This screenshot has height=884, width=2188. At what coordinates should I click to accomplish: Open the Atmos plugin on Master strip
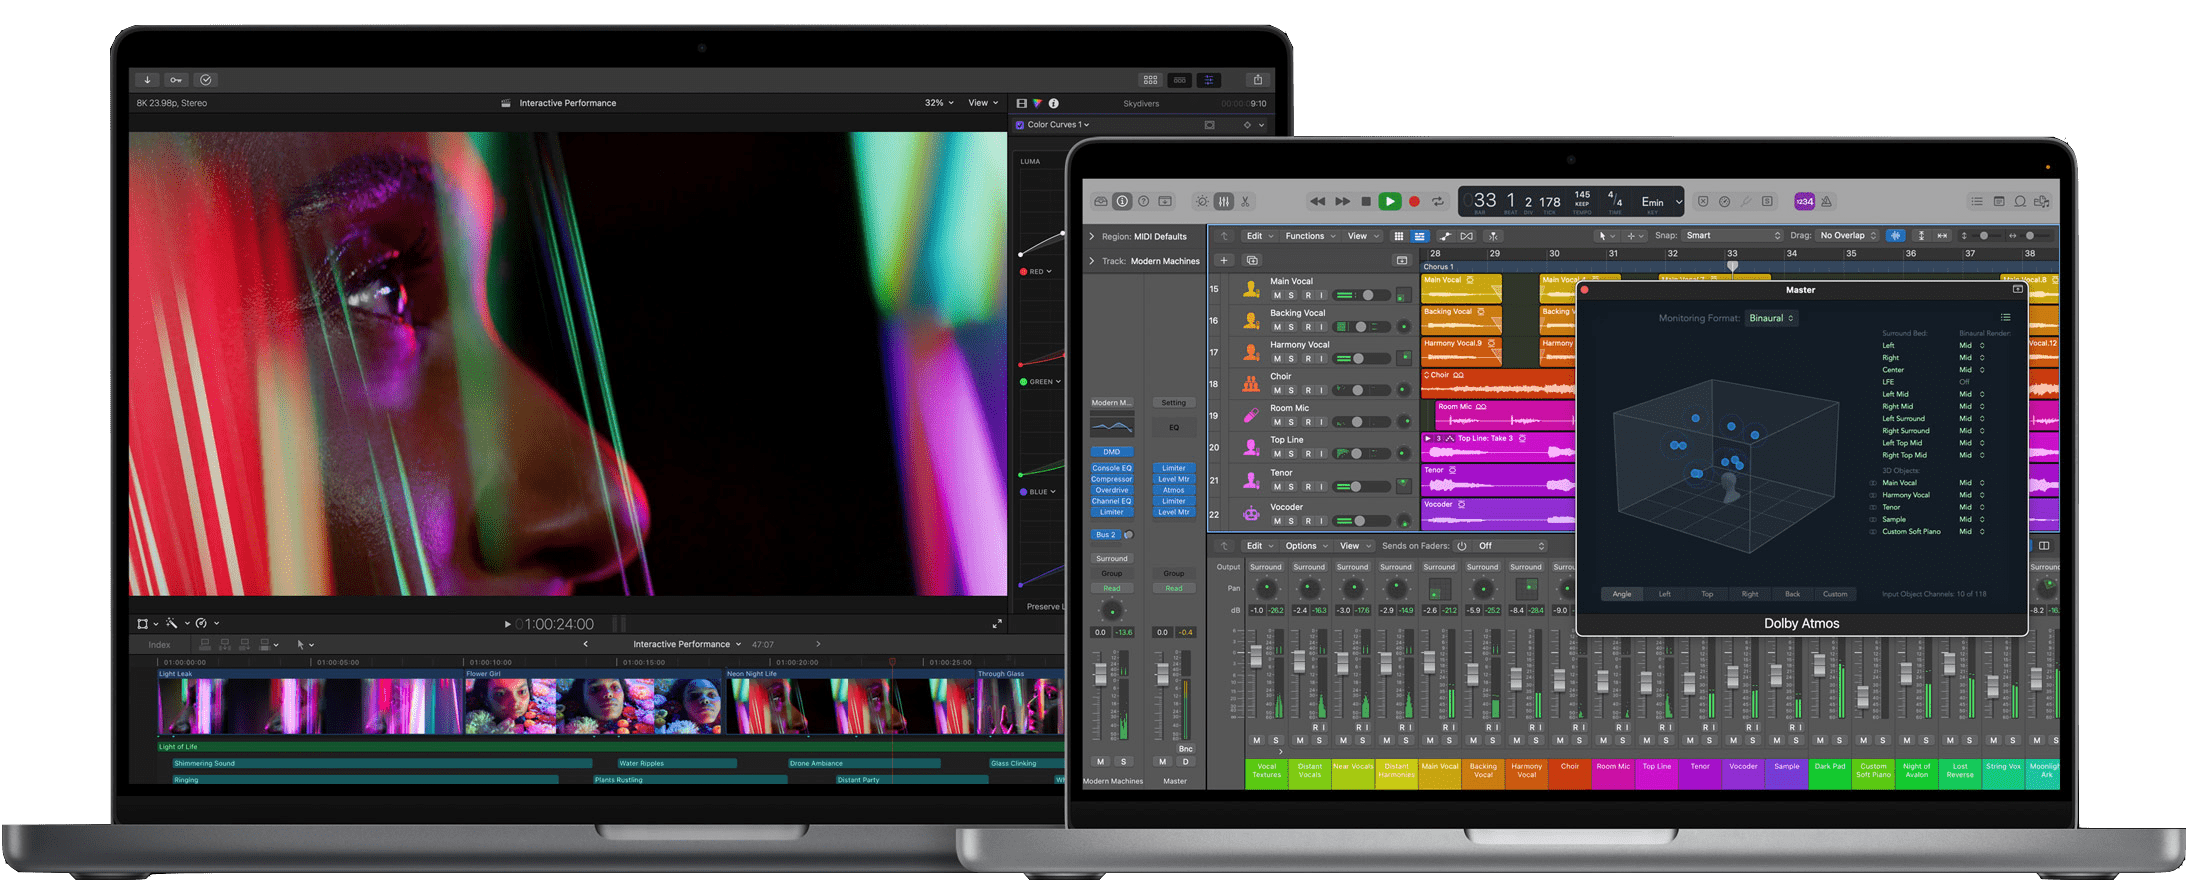point(1174,490)
